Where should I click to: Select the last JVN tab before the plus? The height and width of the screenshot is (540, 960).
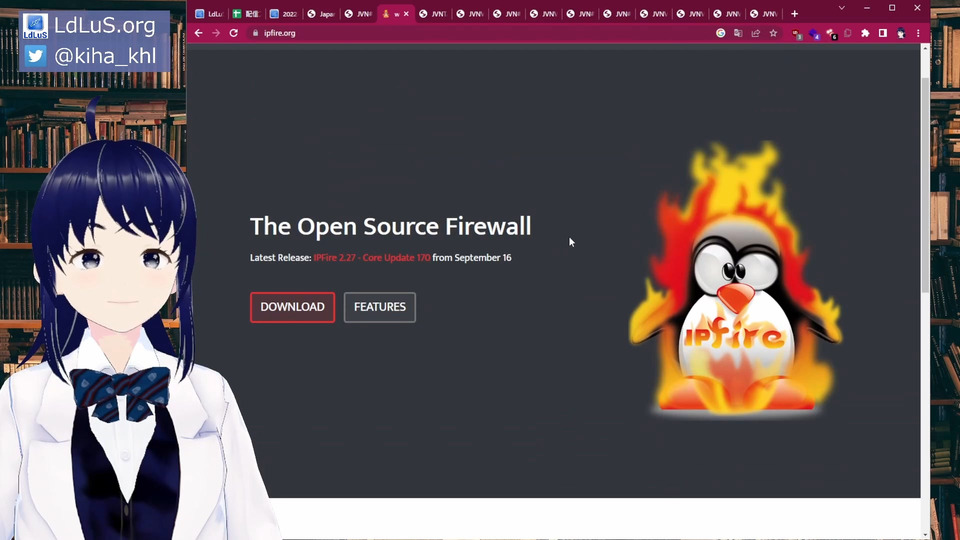tap(763, 13)
